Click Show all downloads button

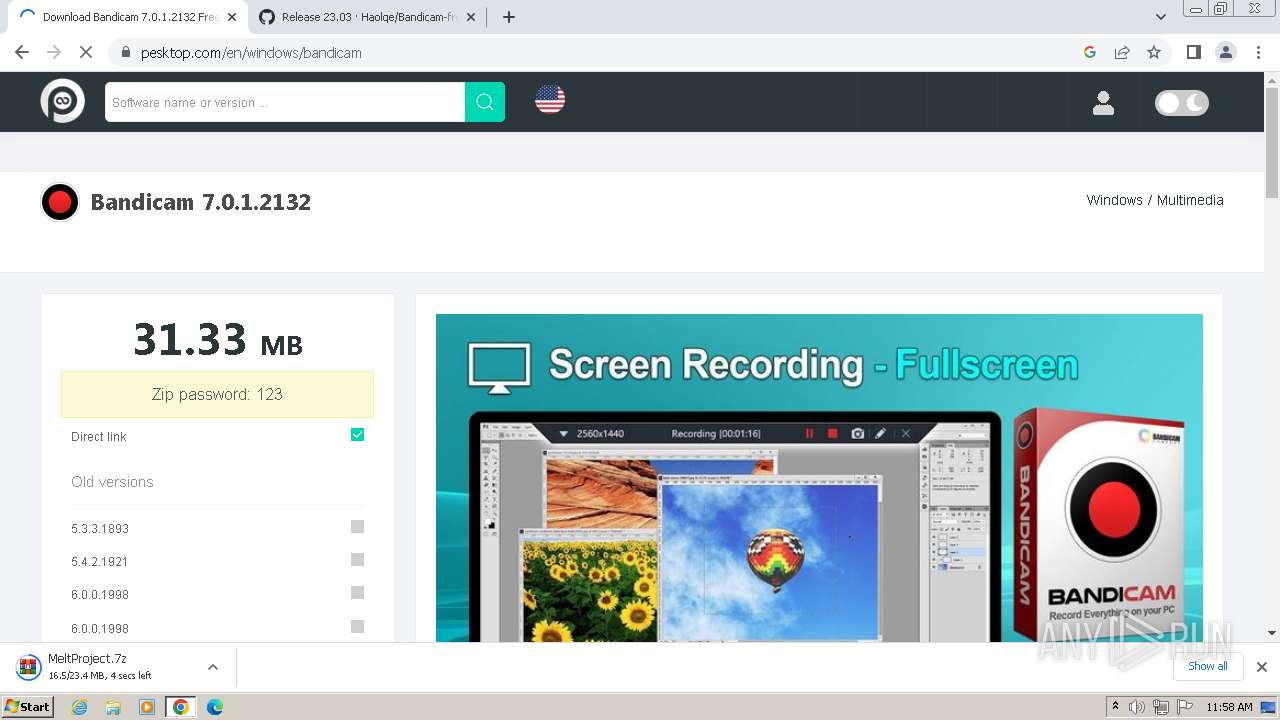point(1208,666)
